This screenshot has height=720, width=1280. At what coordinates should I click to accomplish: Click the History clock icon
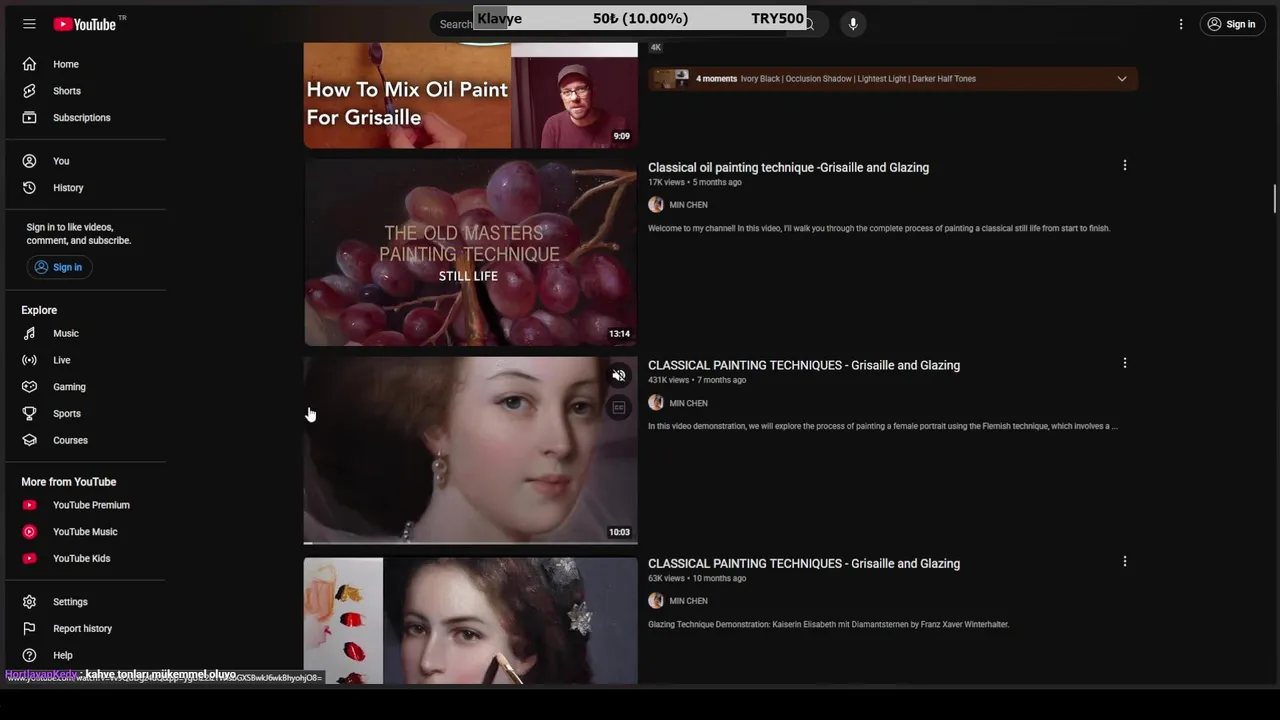pos(30,188)
